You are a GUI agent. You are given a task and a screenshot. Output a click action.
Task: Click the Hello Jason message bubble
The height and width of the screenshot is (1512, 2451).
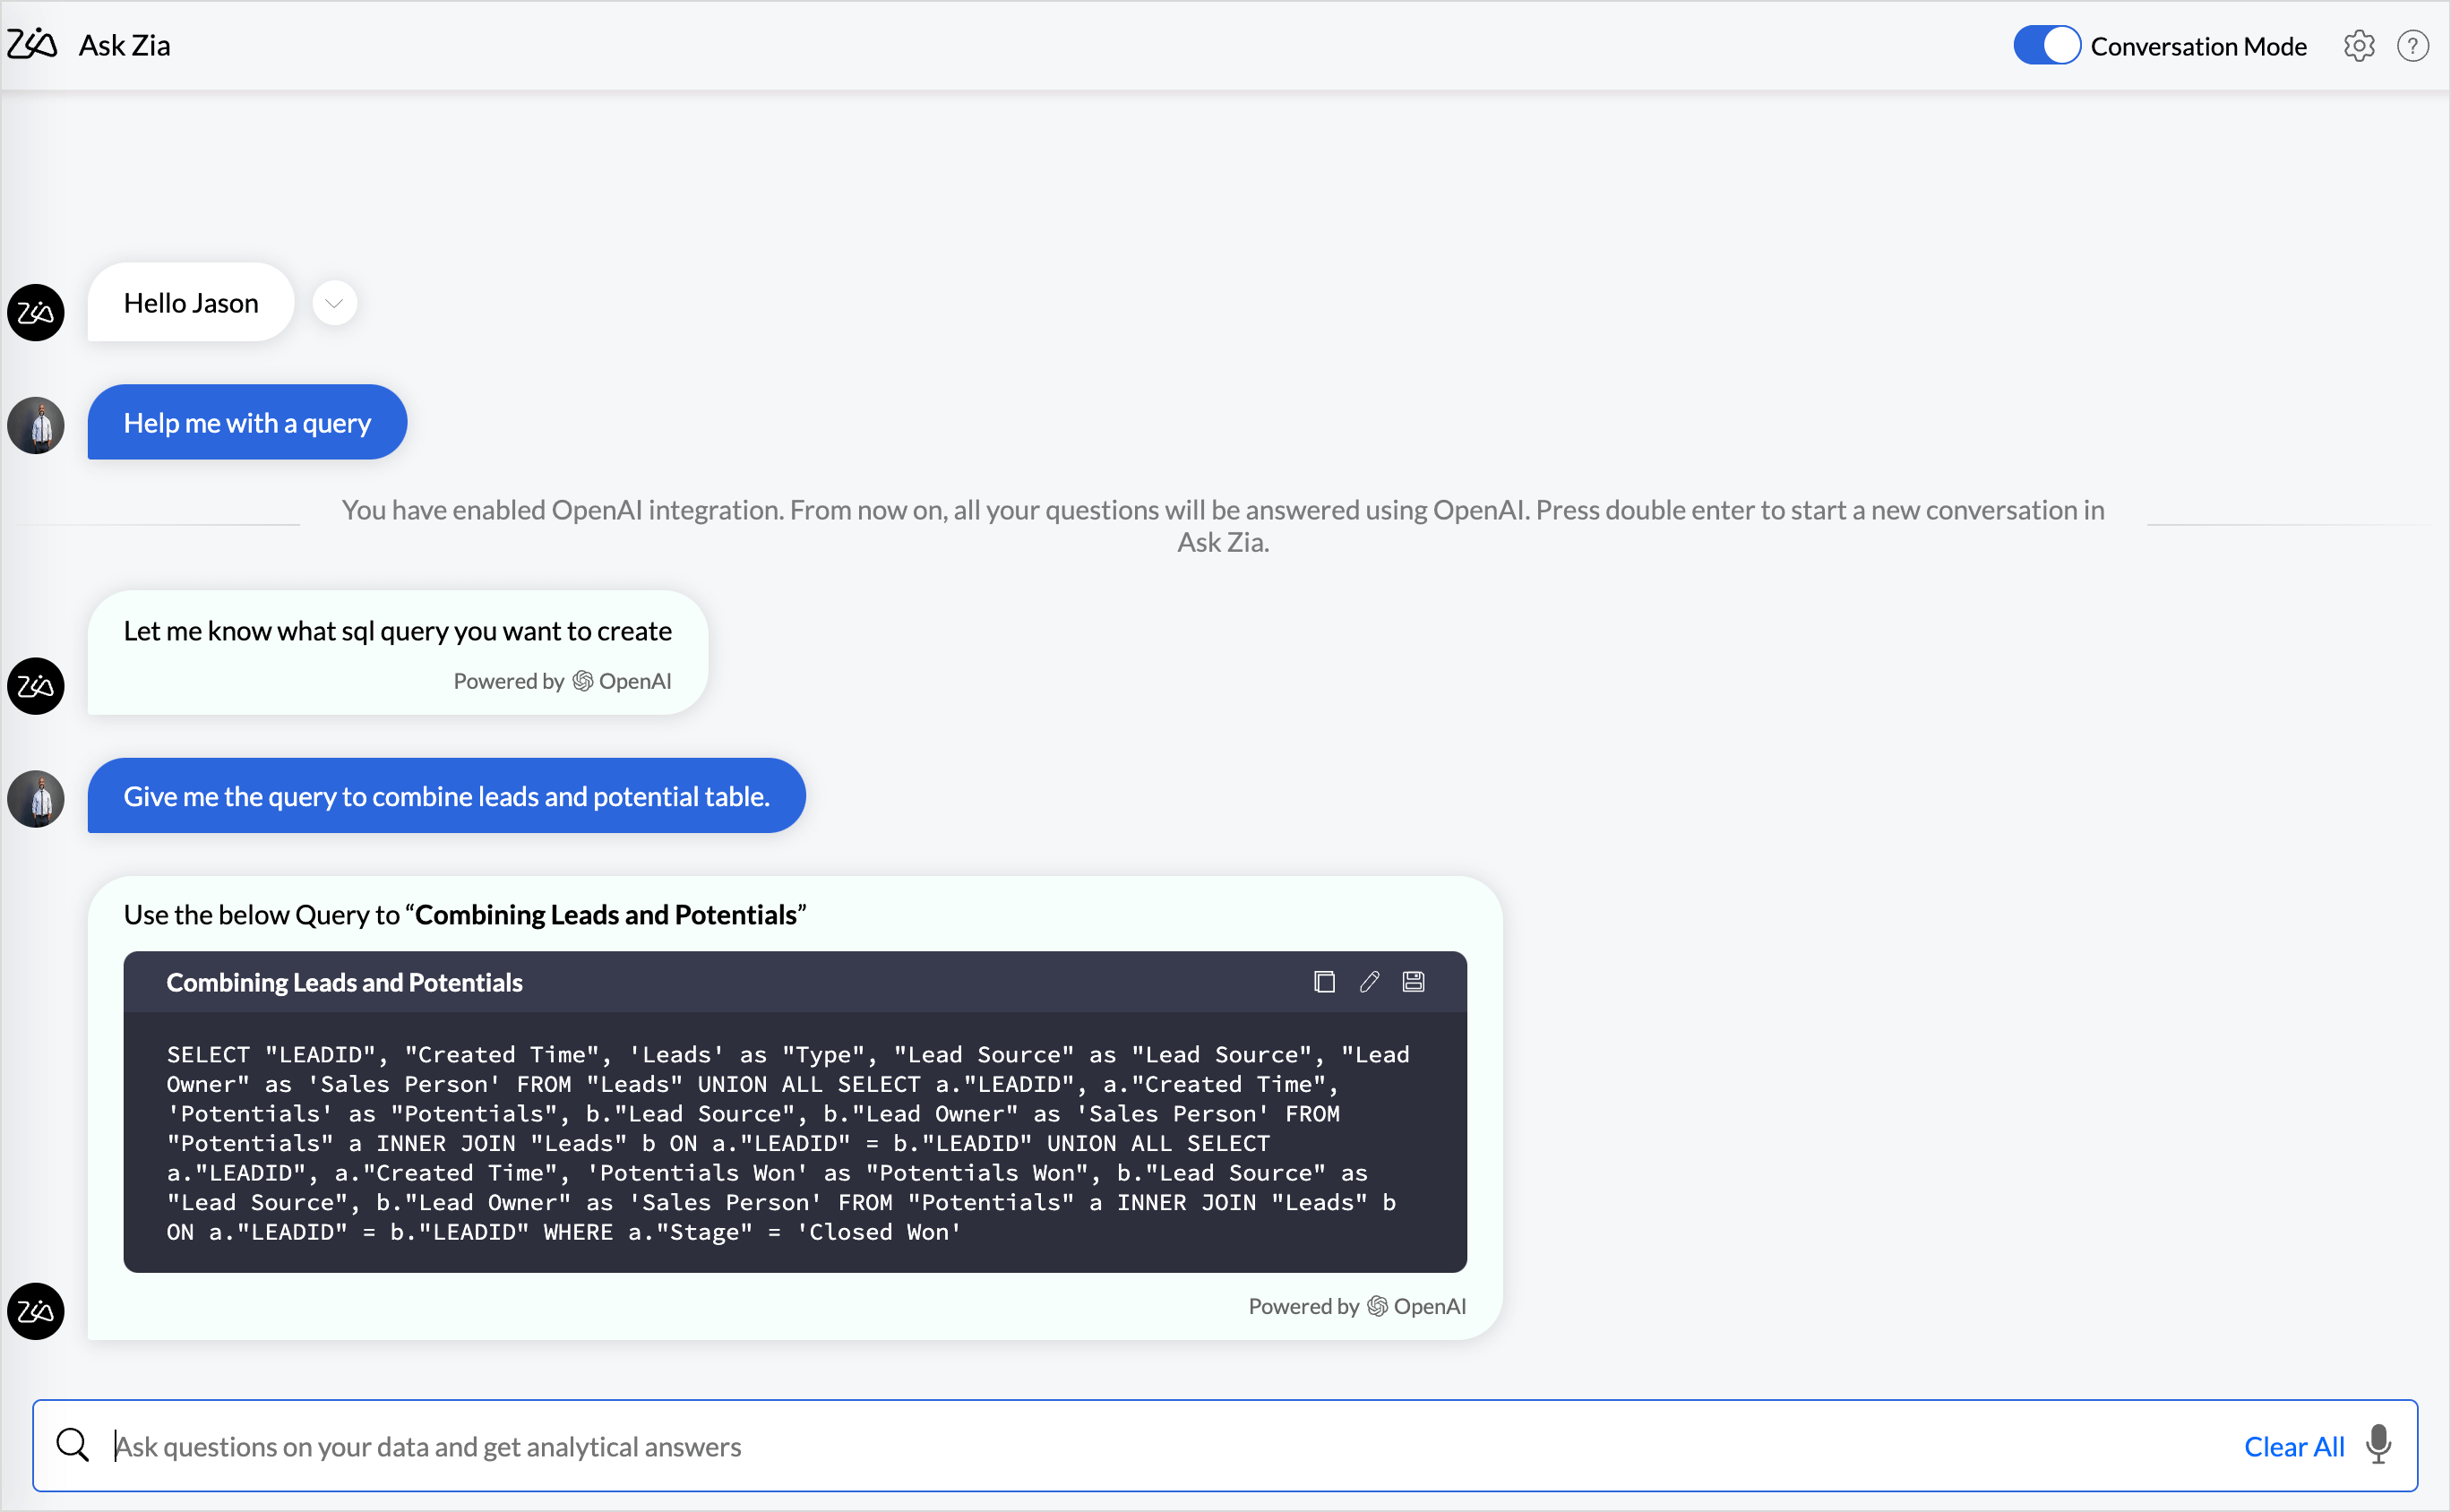[191, 303]
